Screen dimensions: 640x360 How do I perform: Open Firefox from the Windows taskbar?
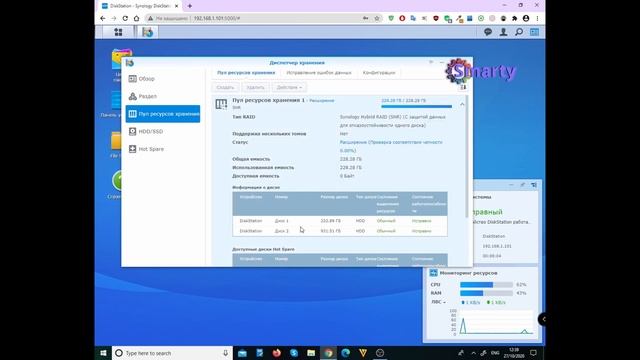277,353
